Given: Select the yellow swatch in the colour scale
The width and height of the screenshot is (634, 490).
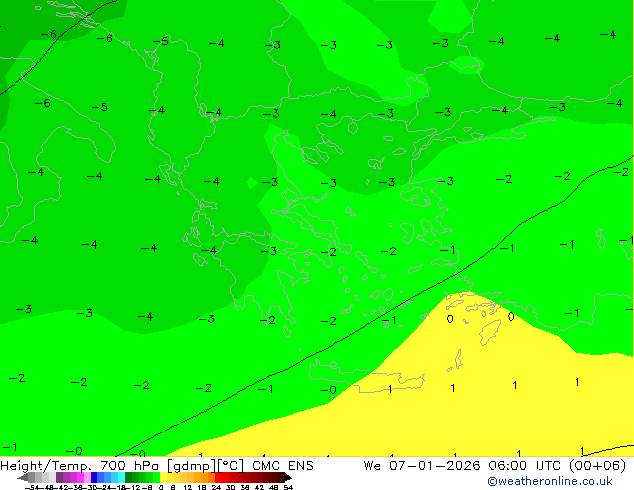Looking at the screenshot, I should click(x=163, y=477).
